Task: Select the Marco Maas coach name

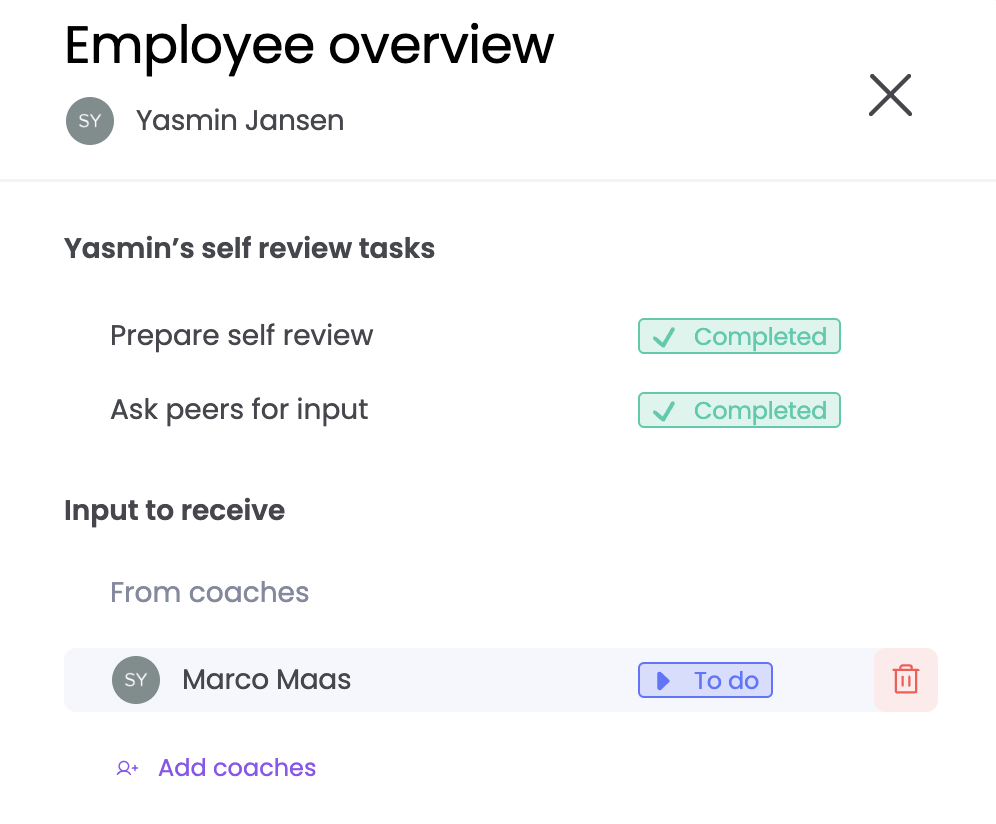Action: 266,680
